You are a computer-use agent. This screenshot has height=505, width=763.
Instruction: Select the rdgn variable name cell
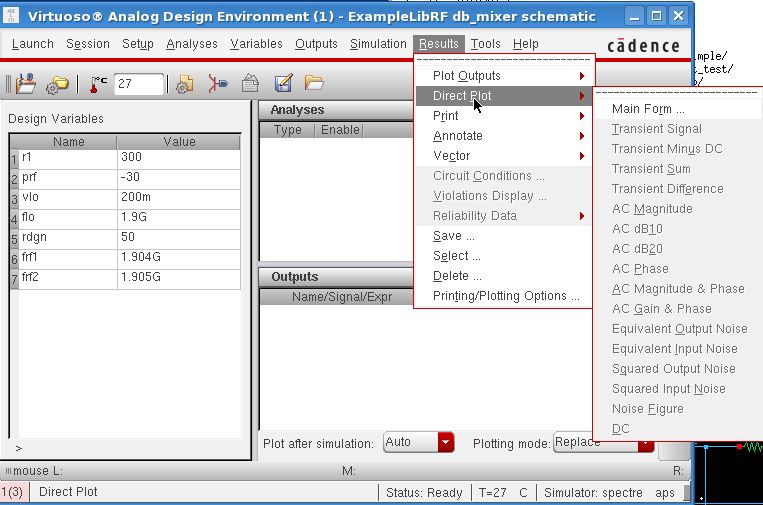click(68, 238)
